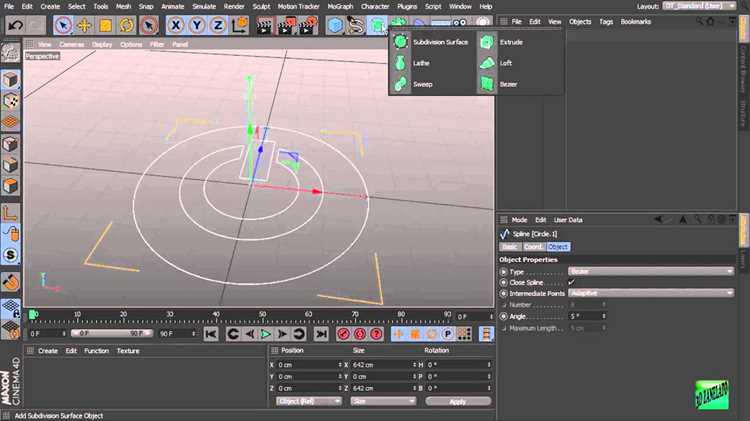Viewport: 750px width, 421px height.
Task: Toggle the Close Spline checkbox
Action: 572,282
